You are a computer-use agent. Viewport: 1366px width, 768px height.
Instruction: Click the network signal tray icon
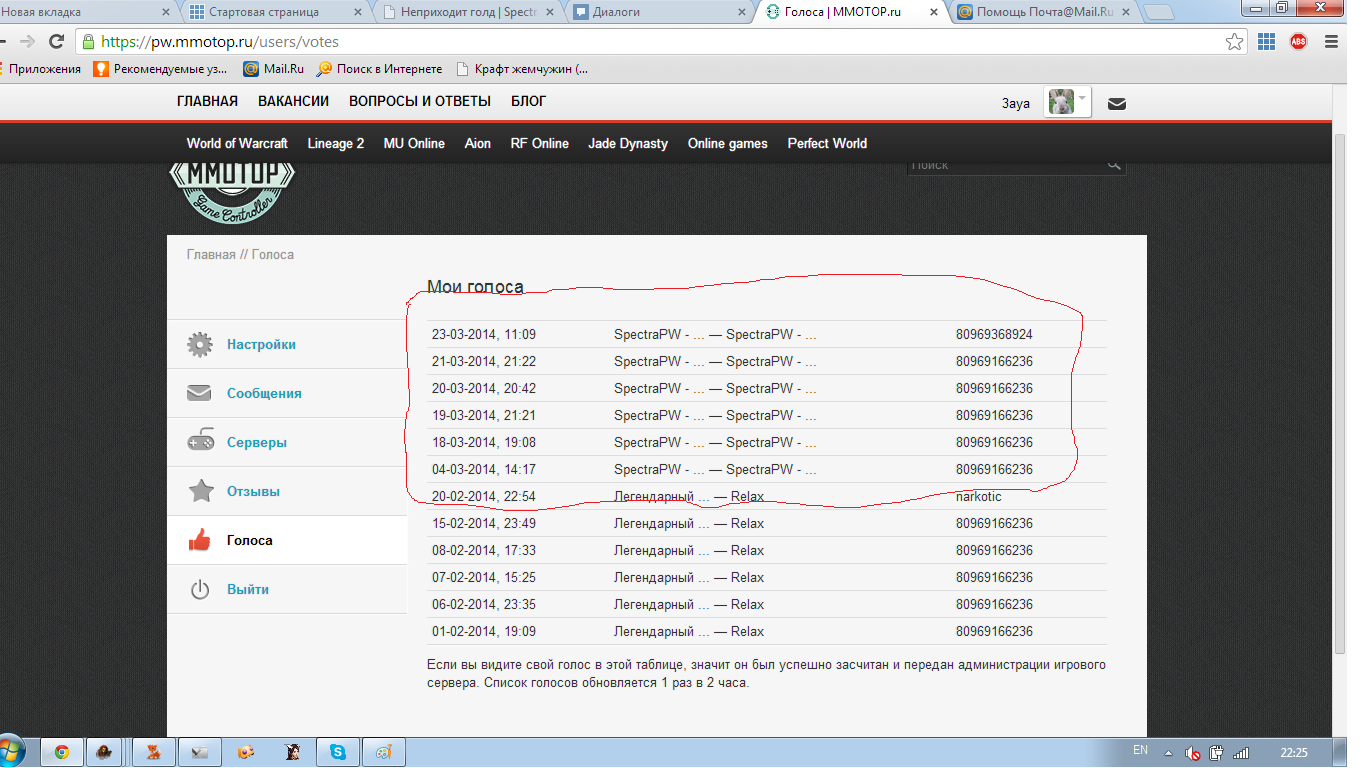(1241, 753)
